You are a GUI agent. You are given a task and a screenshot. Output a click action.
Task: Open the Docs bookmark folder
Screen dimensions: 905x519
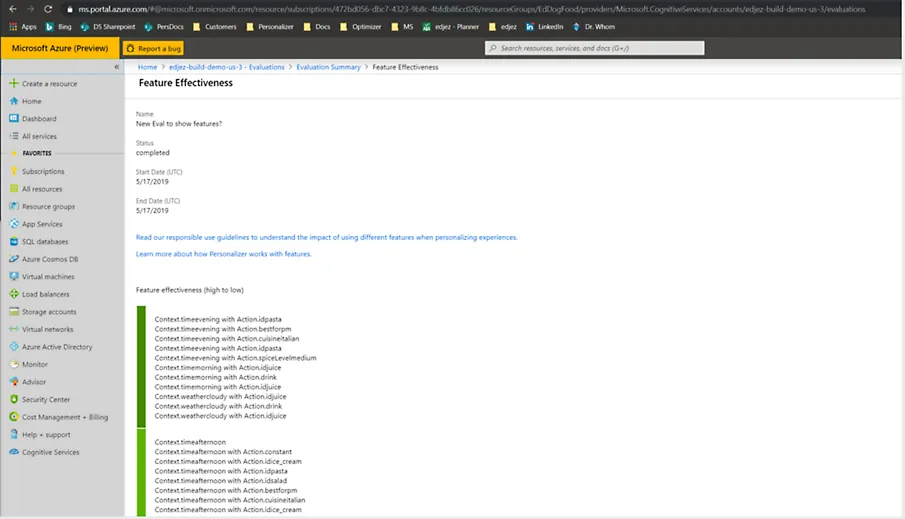(x=317, y=27)
